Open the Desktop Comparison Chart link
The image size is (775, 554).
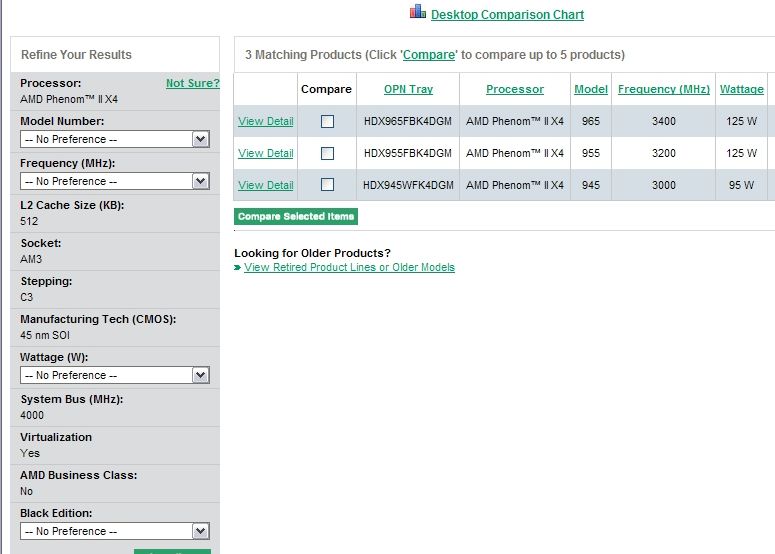point(507,15)
